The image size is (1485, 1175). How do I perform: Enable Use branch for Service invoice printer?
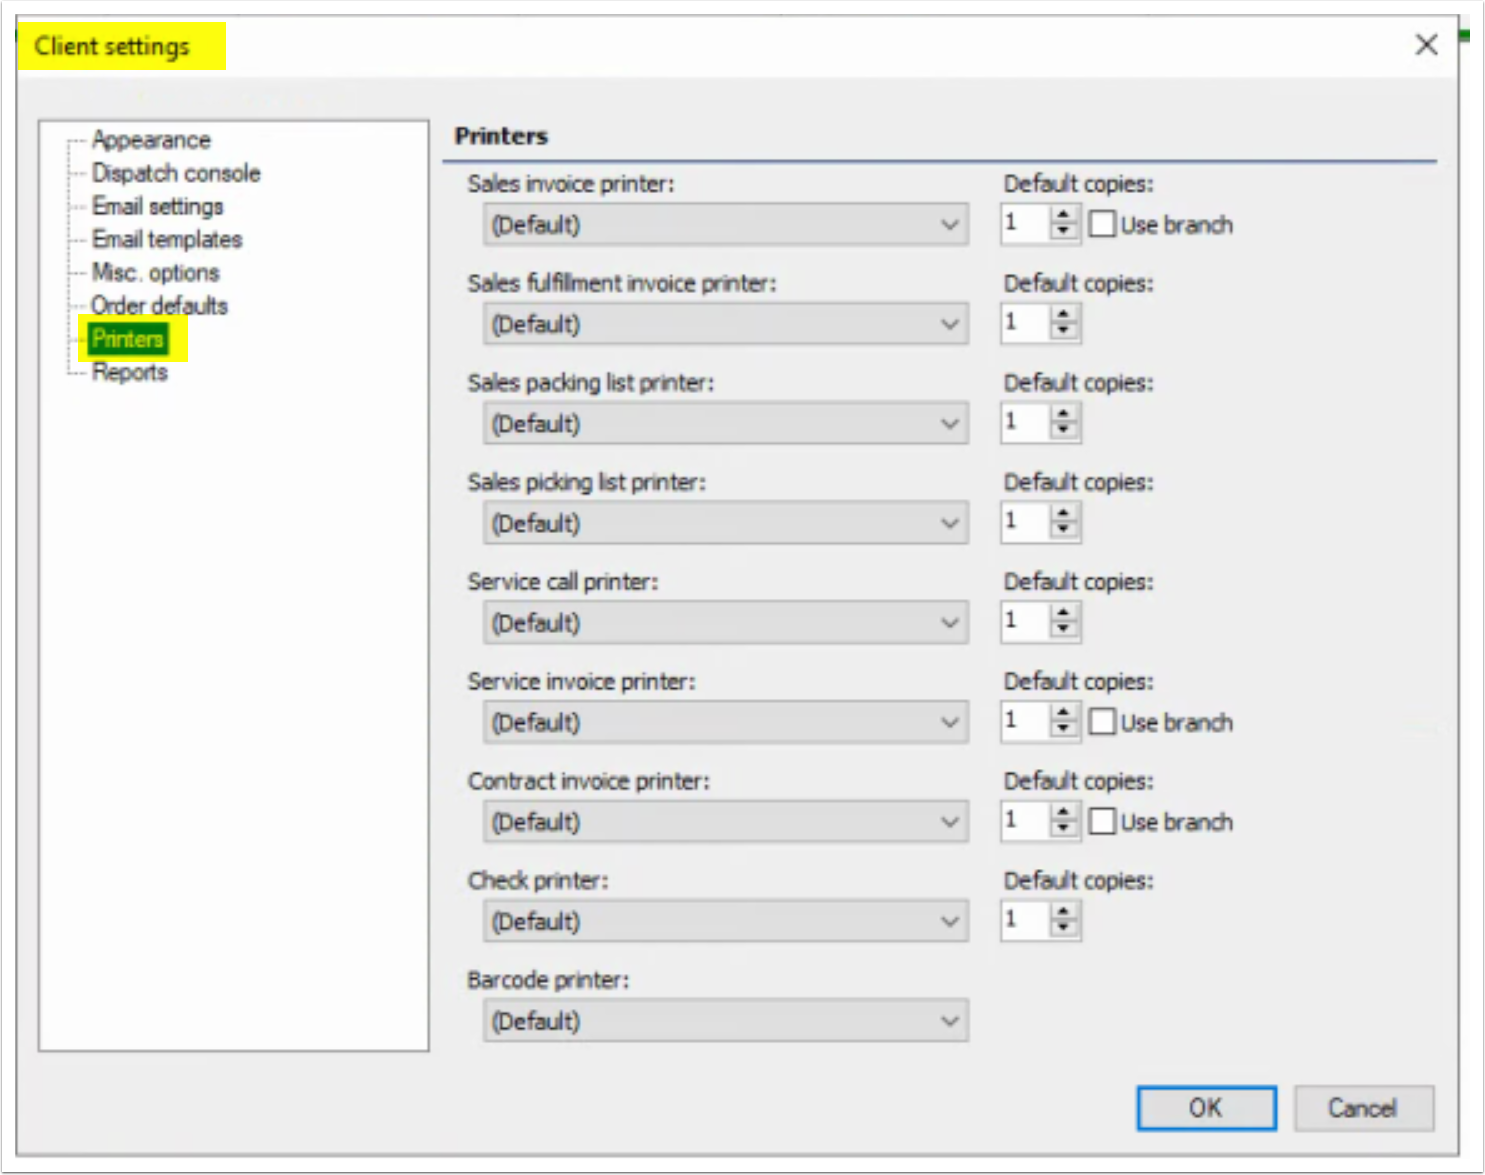pos(1103,722)
